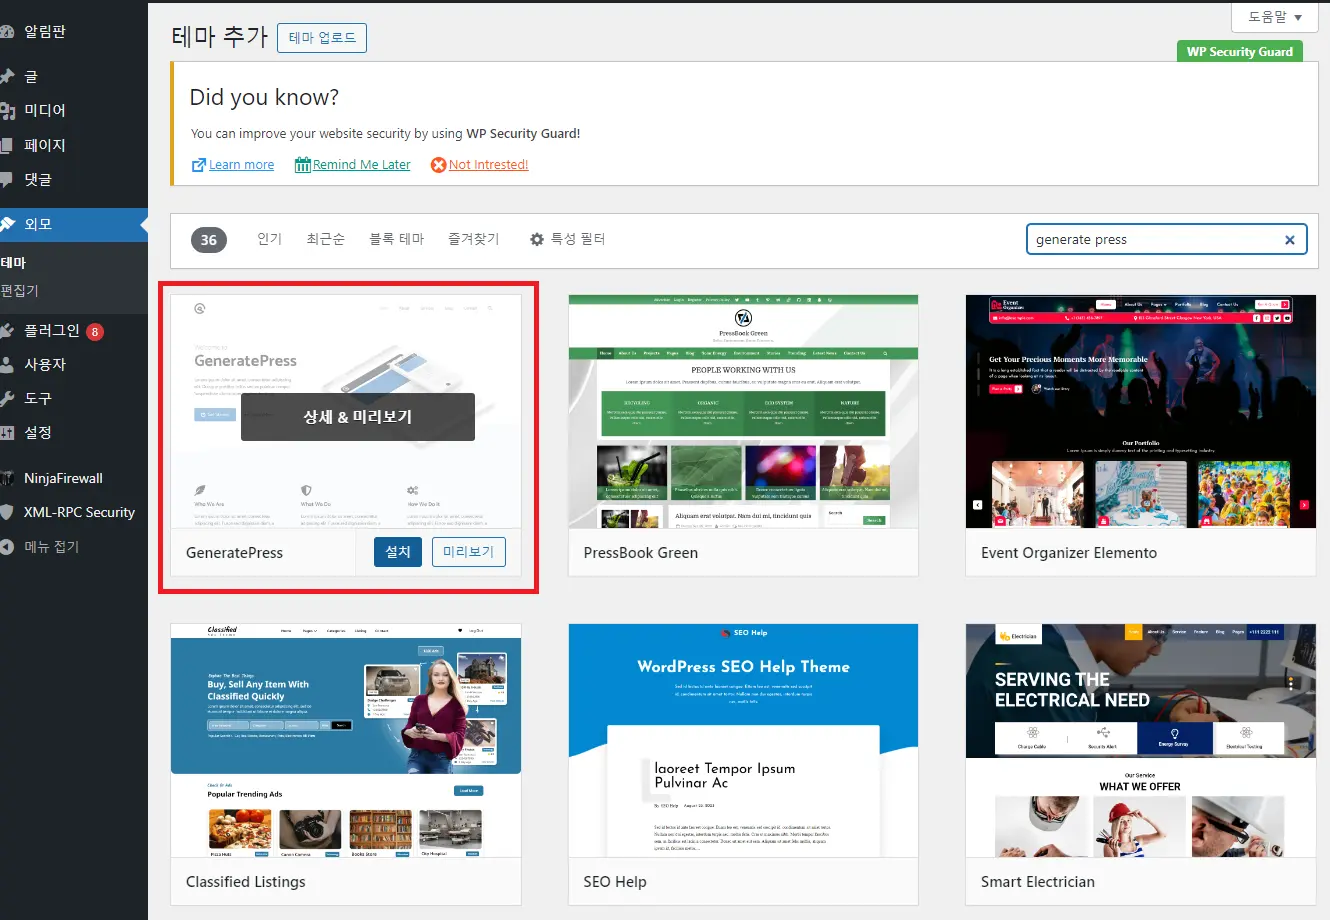Image resolution: width=1330 pixels, height=920 pixels.
Task: Open the Event Organizer Elemento thumbnail
Action: 1140,411
